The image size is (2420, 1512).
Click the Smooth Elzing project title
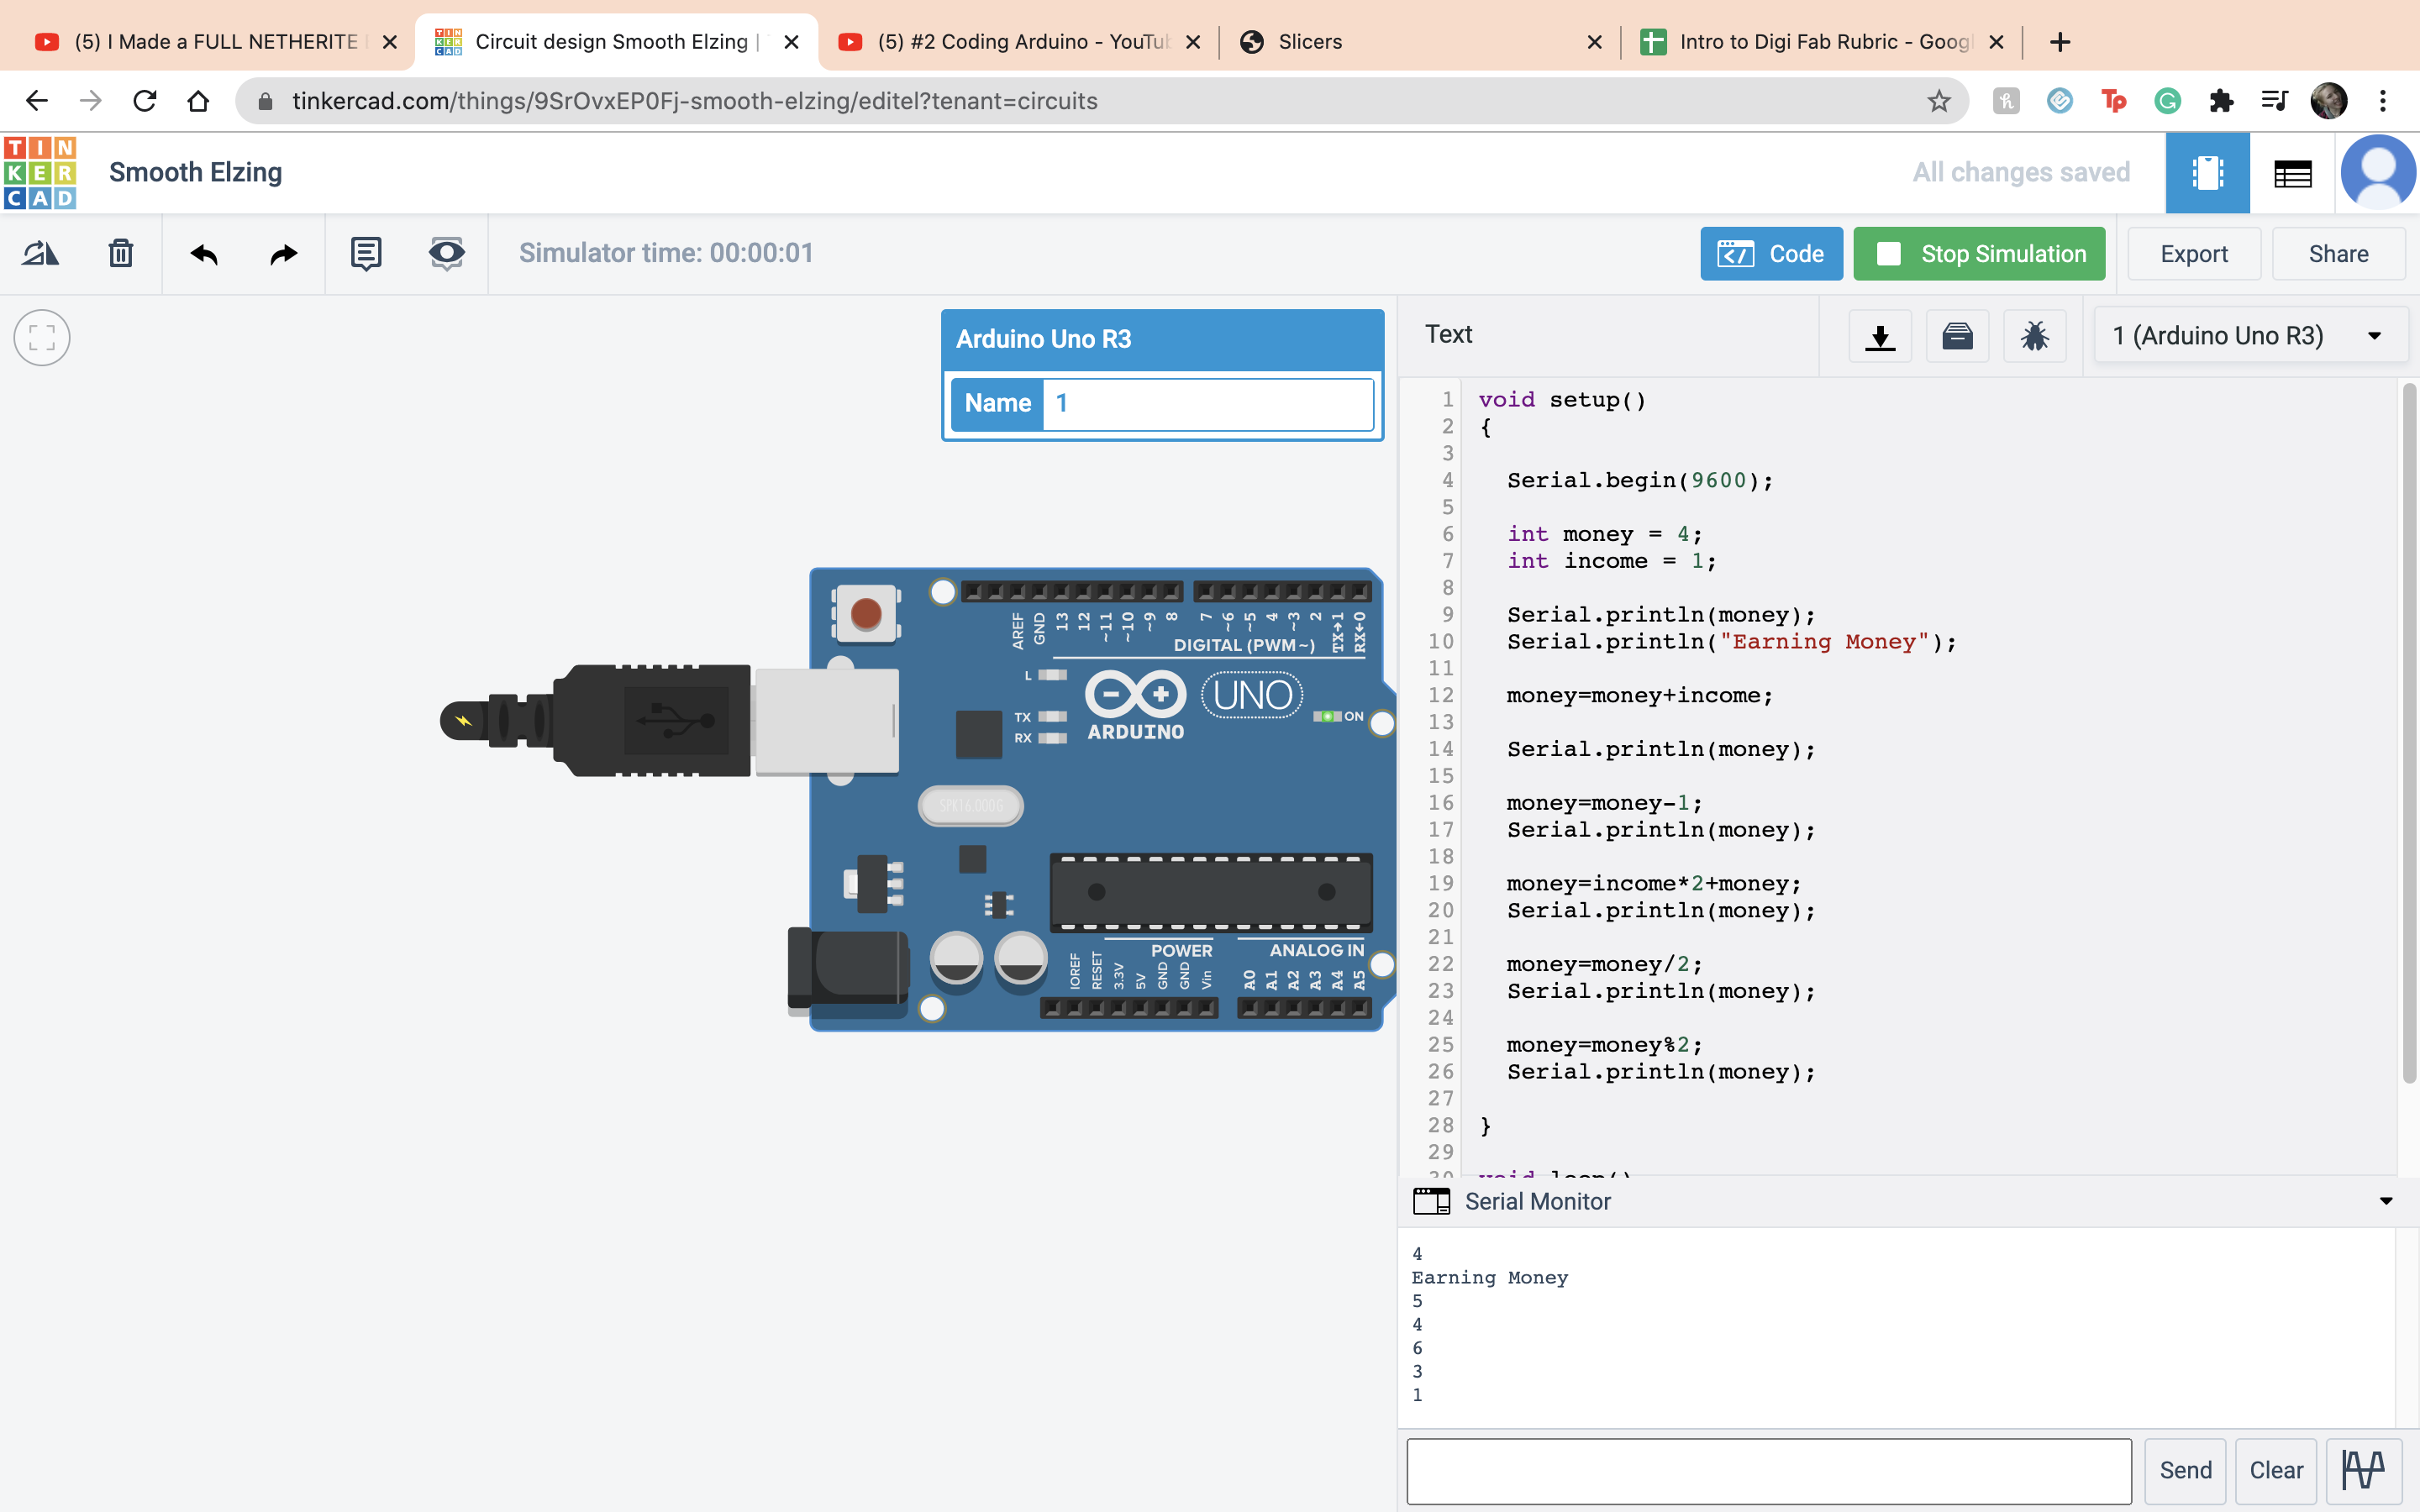click(x=196, y=172)
